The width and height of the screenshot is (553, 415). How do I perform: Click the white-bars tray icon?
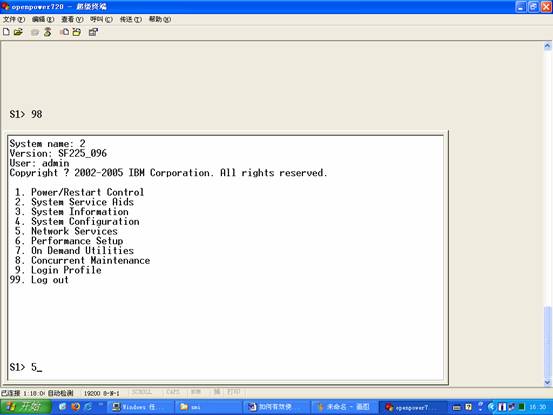[x=502, y=407]
